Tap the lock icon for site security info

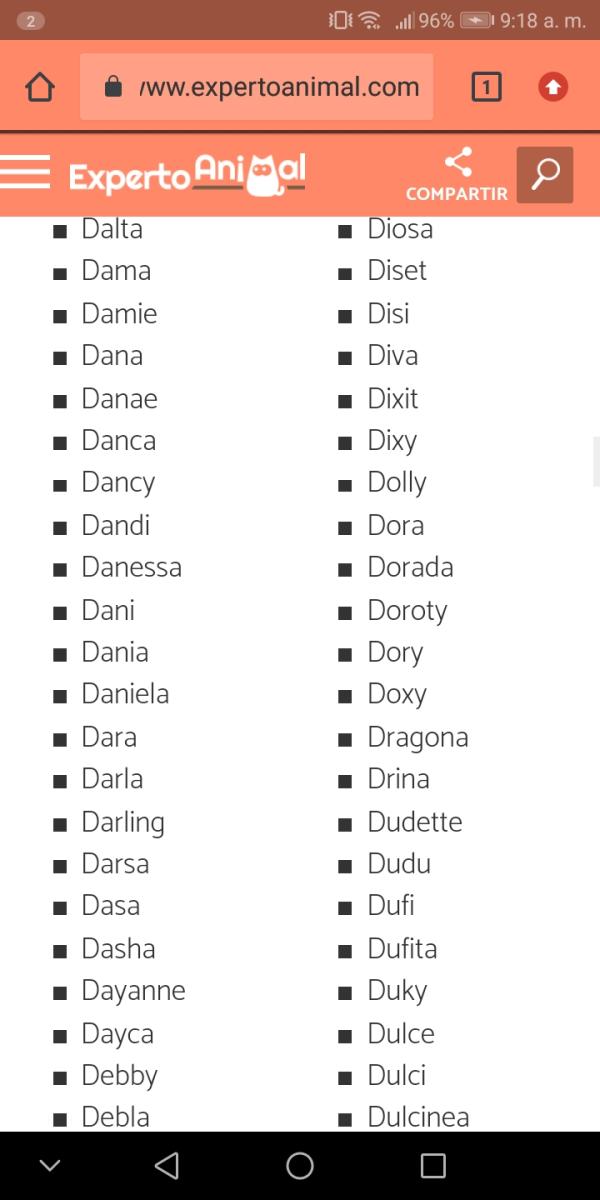pos(113,87)
